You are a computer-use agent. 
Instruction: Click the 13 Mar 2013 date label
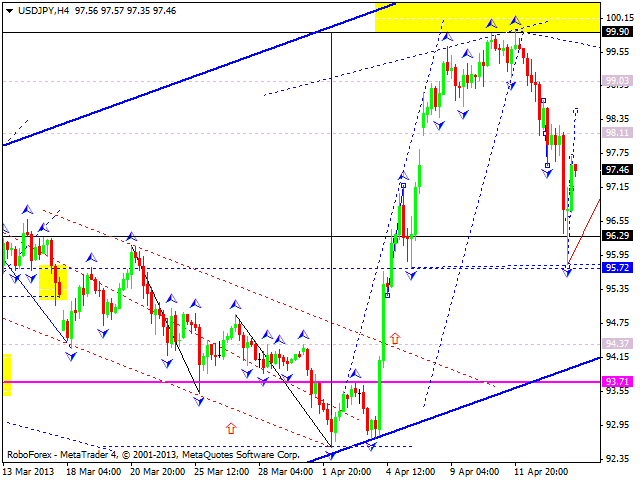point(32,469)
